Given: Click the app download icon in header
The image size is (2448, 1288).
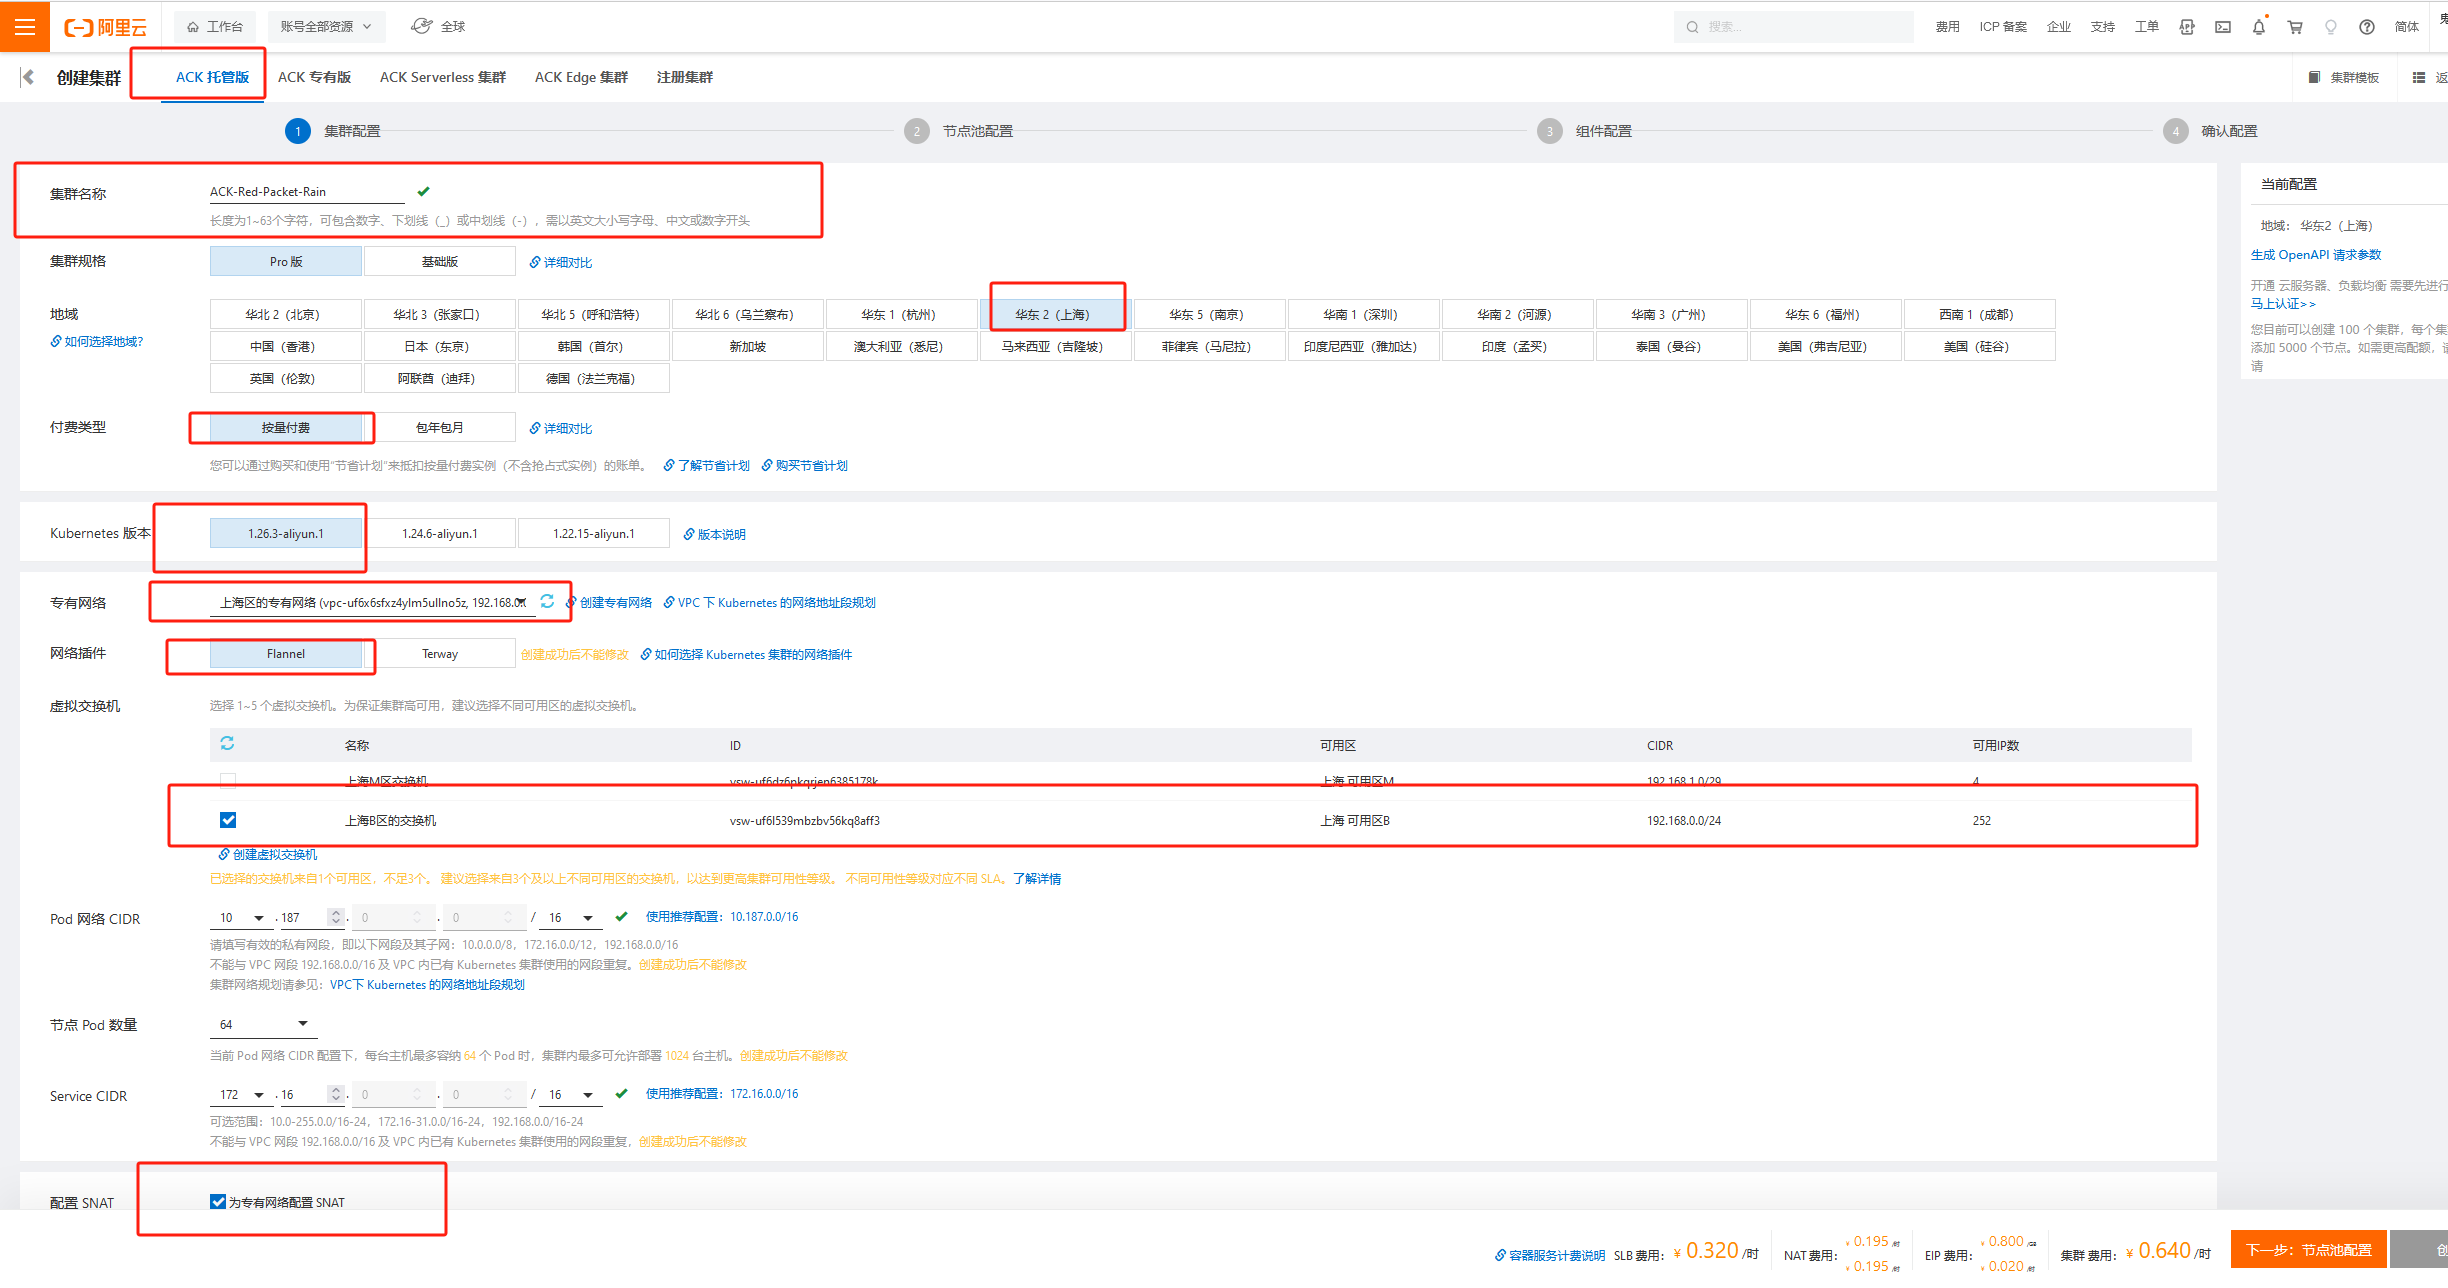Looking at the screenshot, I should click(2187, 27).
